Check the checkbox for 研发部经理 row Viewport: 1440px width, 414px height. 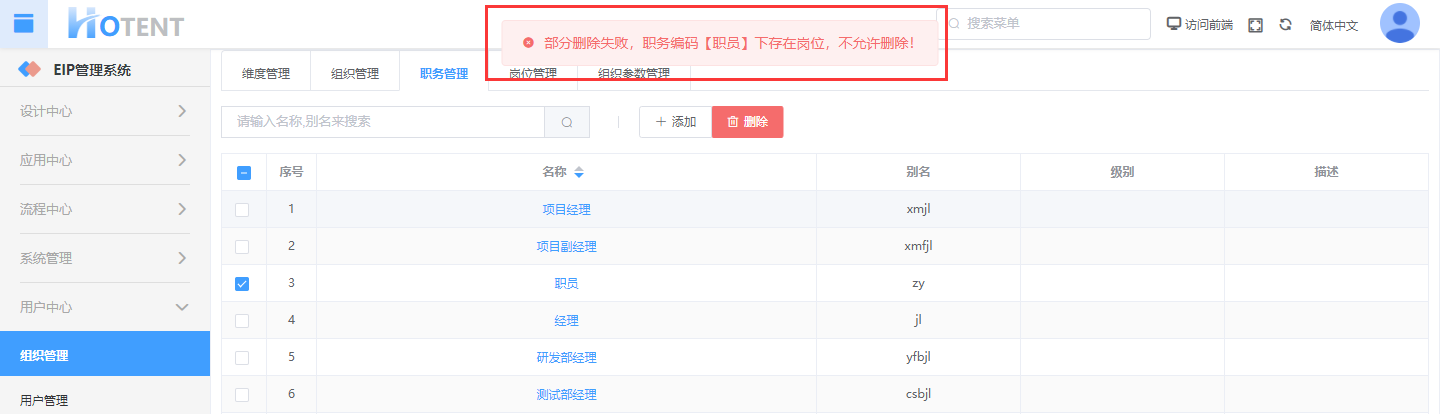[242, 358]
